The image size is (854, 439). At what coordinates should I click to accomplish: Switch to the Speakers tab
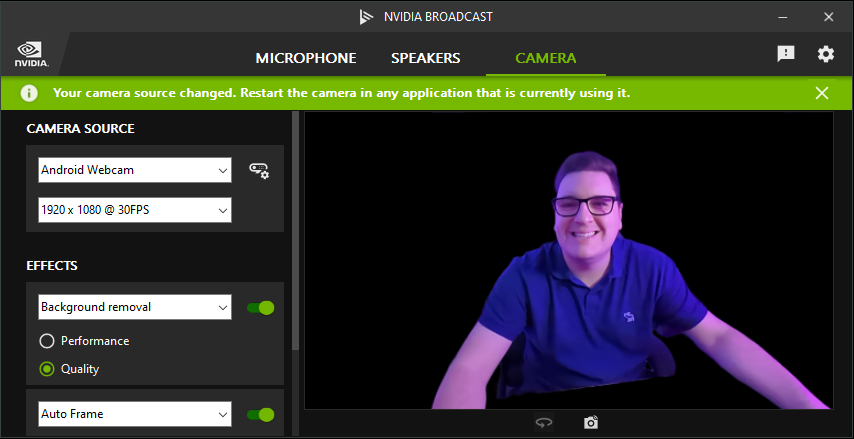click(425, 58)
